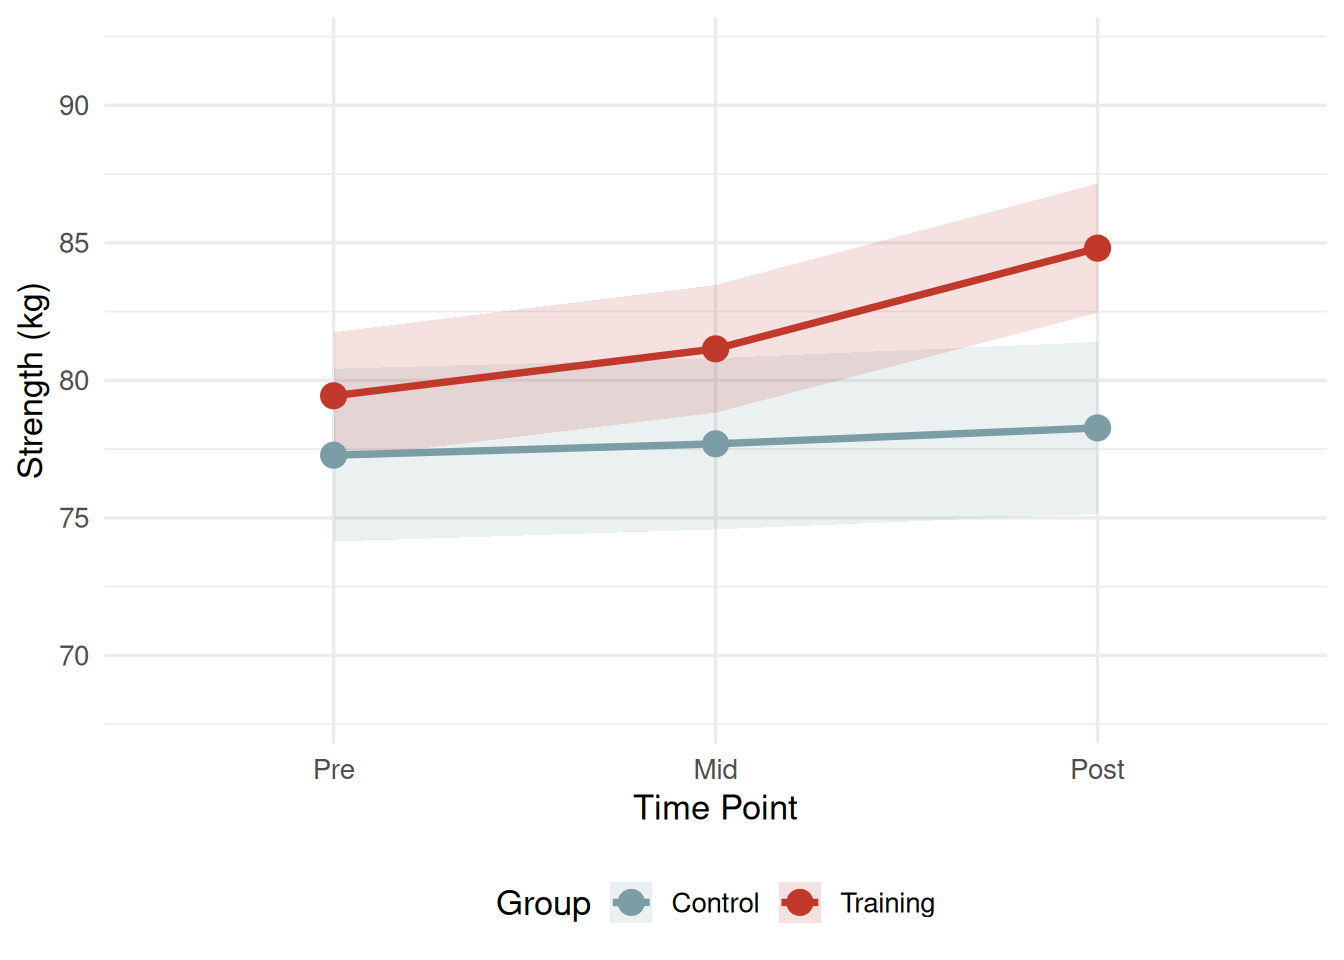
Task: Click the 70 y-axis tick label
Action: 74,656
